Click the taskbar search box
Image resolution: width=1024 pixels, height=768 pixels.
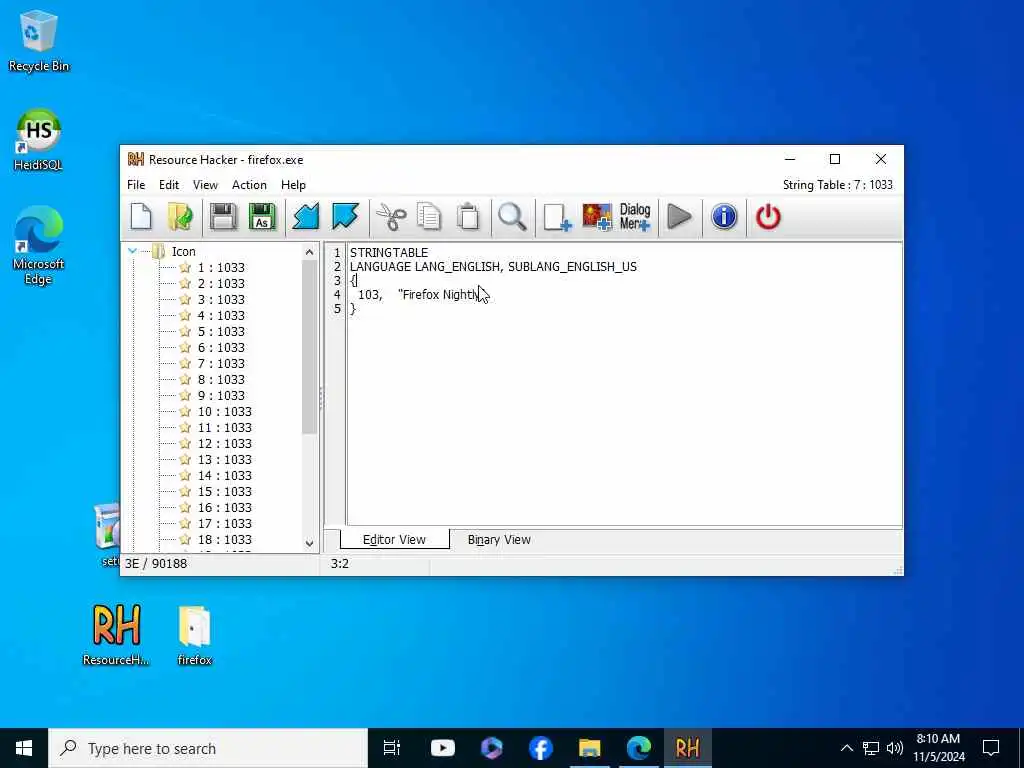[208, 748]
